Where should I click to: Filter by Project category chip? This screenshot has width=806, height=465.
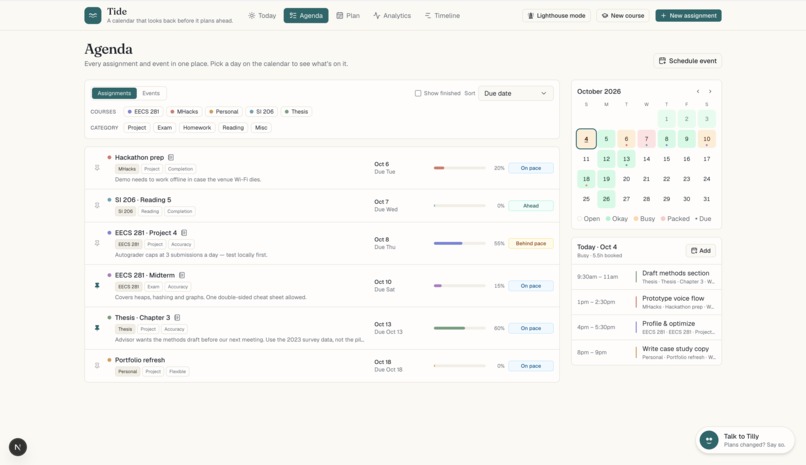coord(137,127)
